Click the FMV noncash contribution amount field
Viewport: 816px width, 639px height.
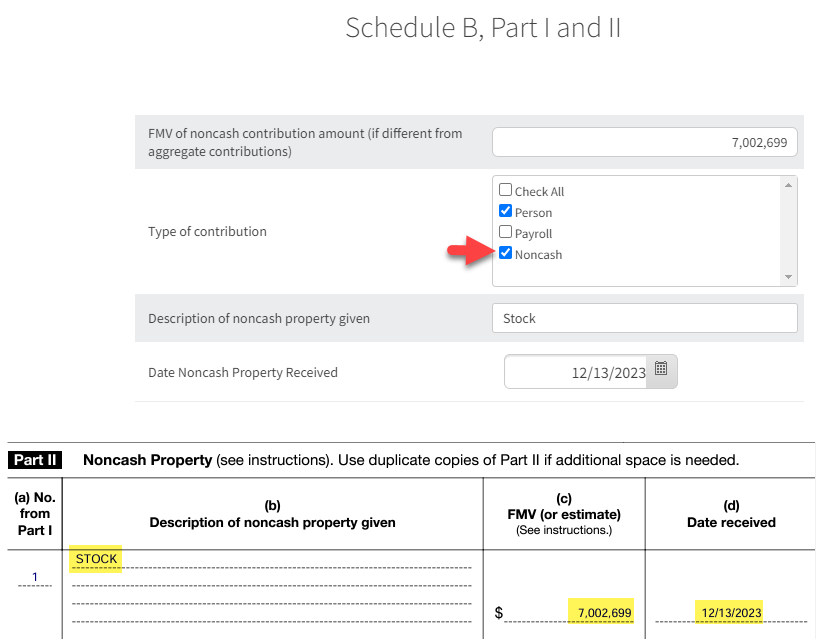click(644, 142)
